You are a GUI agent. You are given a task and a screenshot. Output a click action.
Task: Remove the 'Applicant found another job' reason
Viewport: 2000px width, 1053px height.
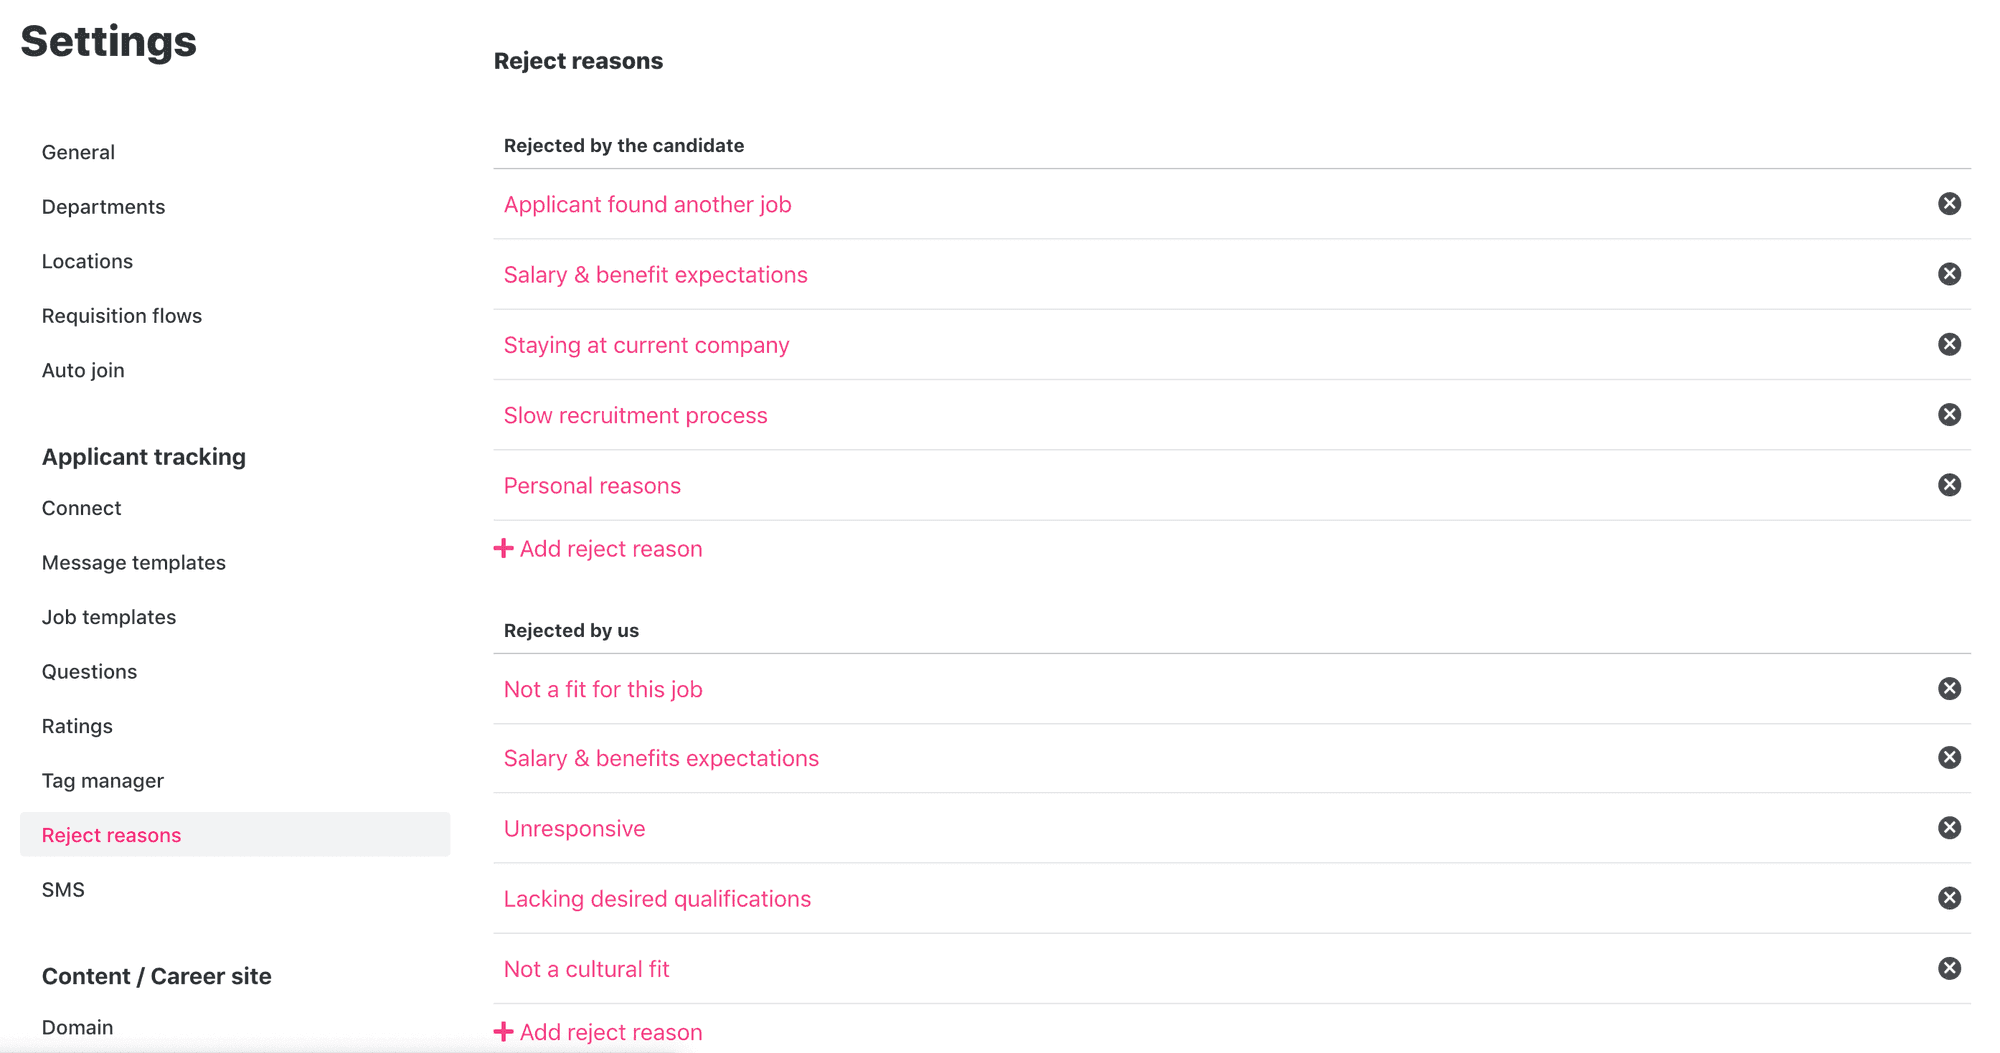coord(1949,204)
